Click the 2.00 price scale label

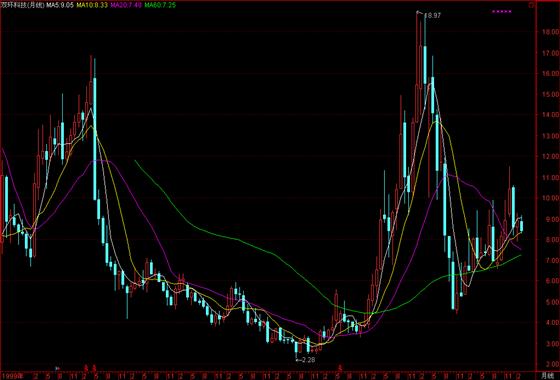tap(551, 364)
